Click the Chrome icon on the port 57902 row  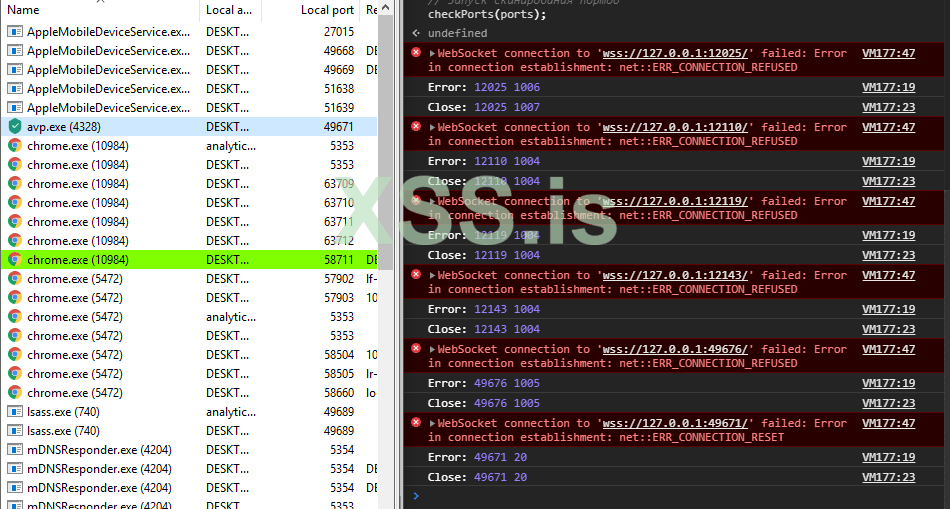[x=15, y=279]
